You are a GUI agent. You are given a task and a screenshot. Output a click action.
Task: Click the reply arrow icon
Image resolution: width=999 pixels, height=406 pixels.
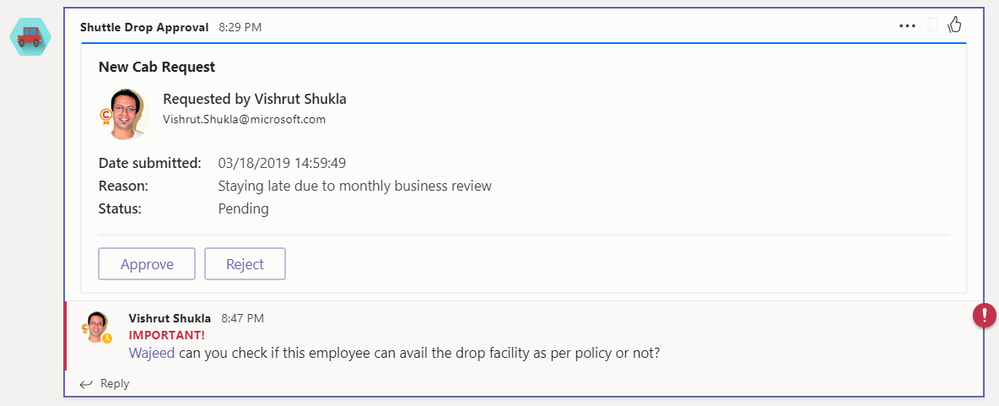(x=86, y=384)
